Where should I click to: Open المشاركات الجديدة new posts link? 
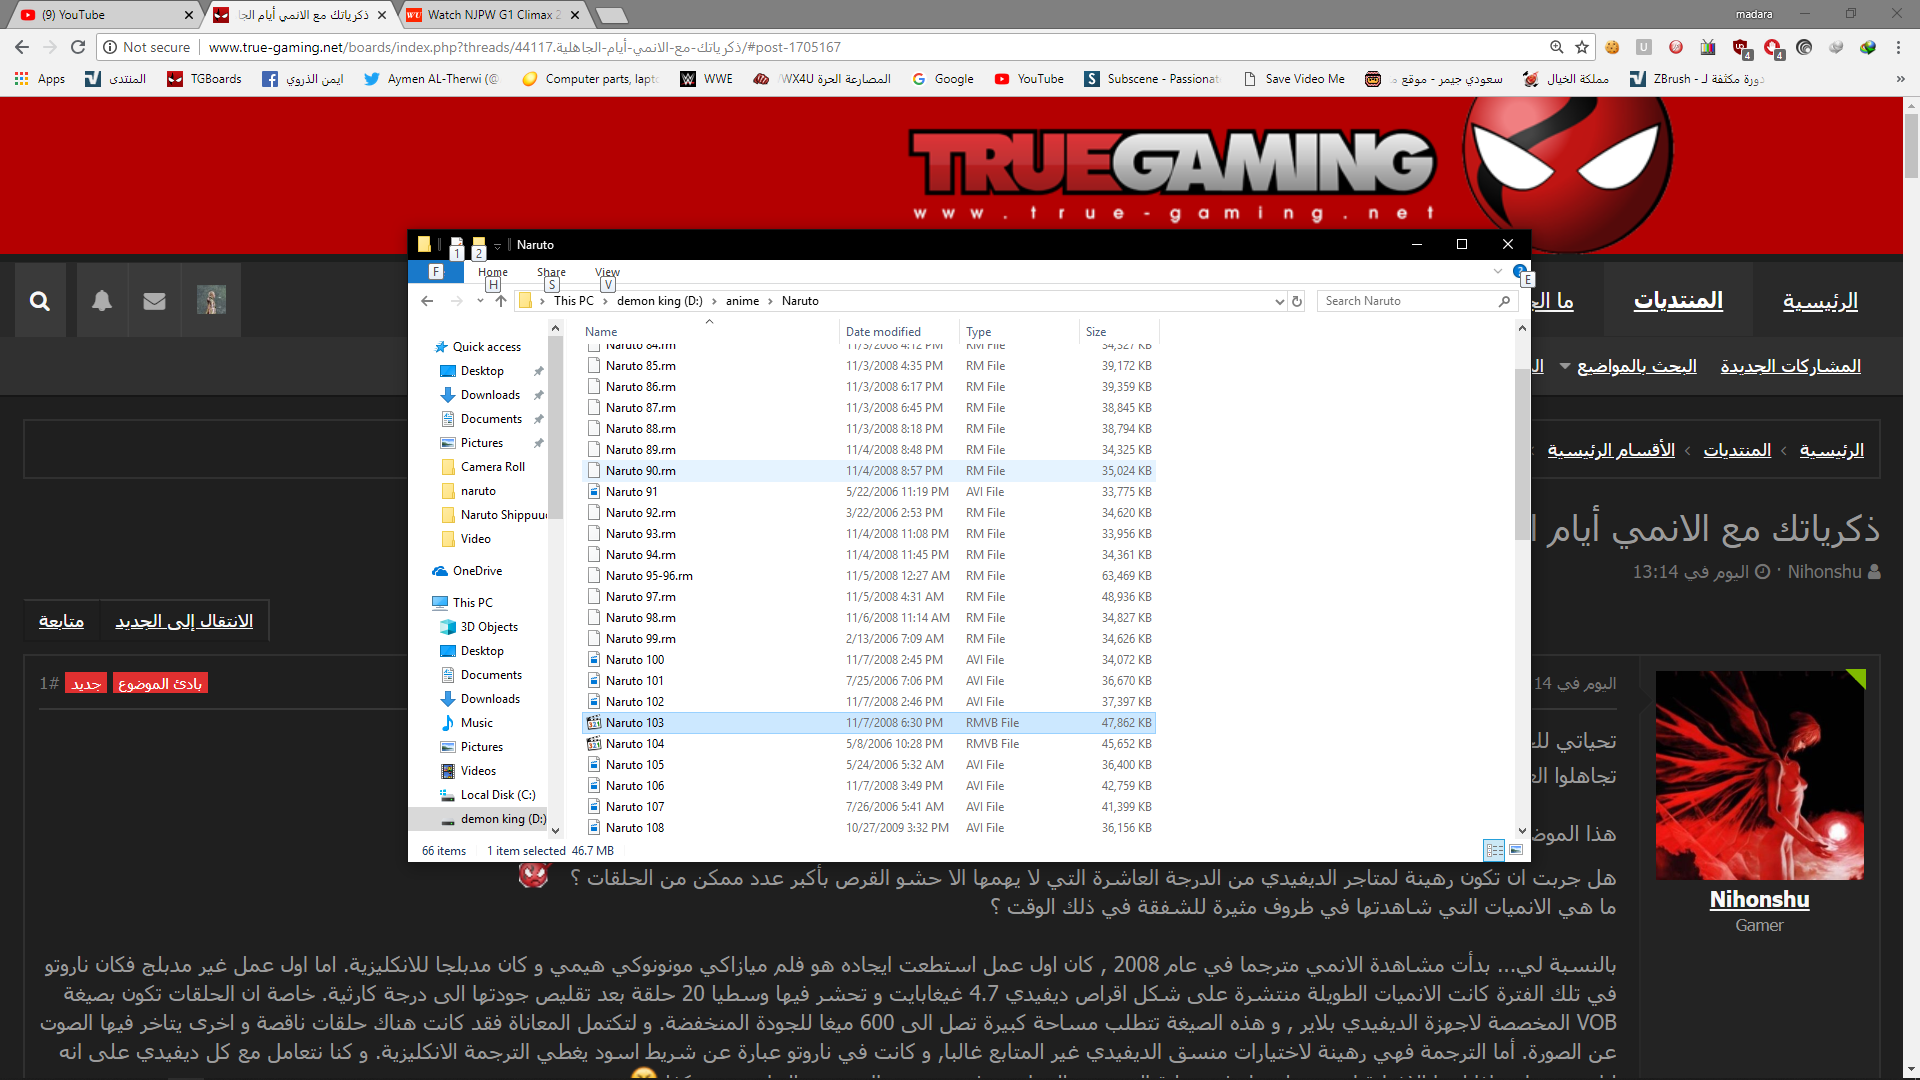pyautogui.click(x=1790, y=367)
